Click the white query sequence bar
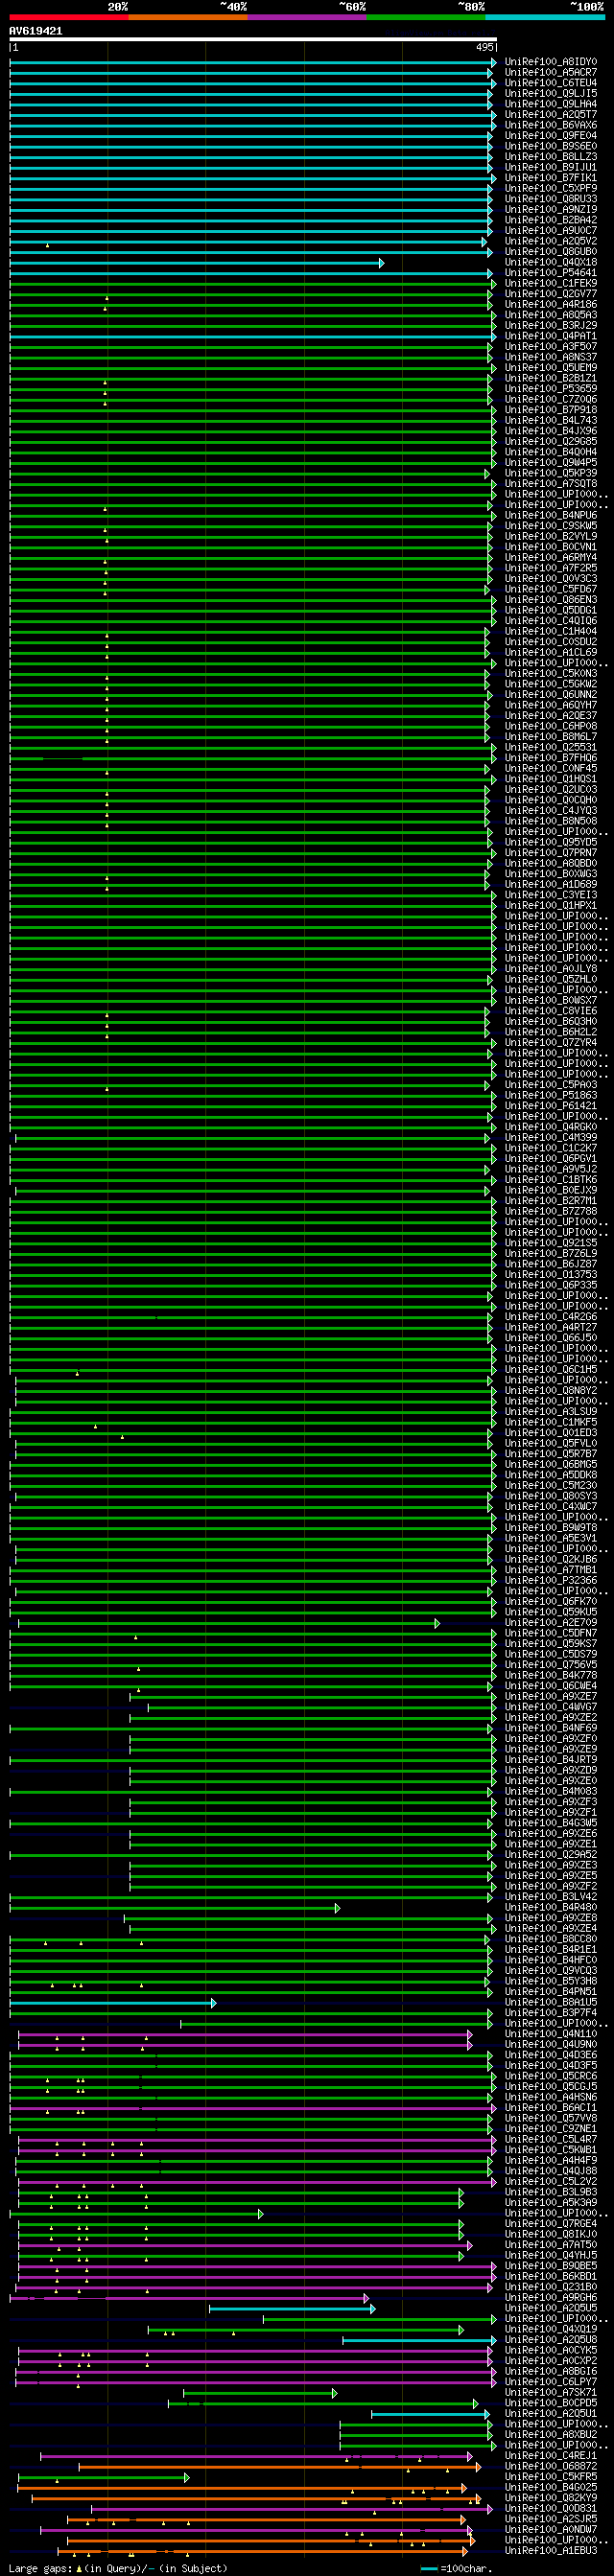 [253, 40]
